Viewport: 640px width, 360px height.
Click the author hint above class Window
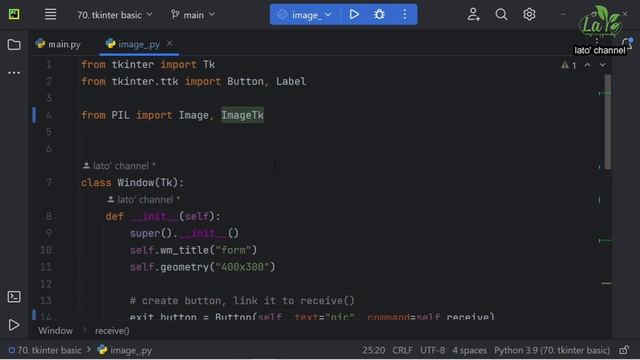119,166
